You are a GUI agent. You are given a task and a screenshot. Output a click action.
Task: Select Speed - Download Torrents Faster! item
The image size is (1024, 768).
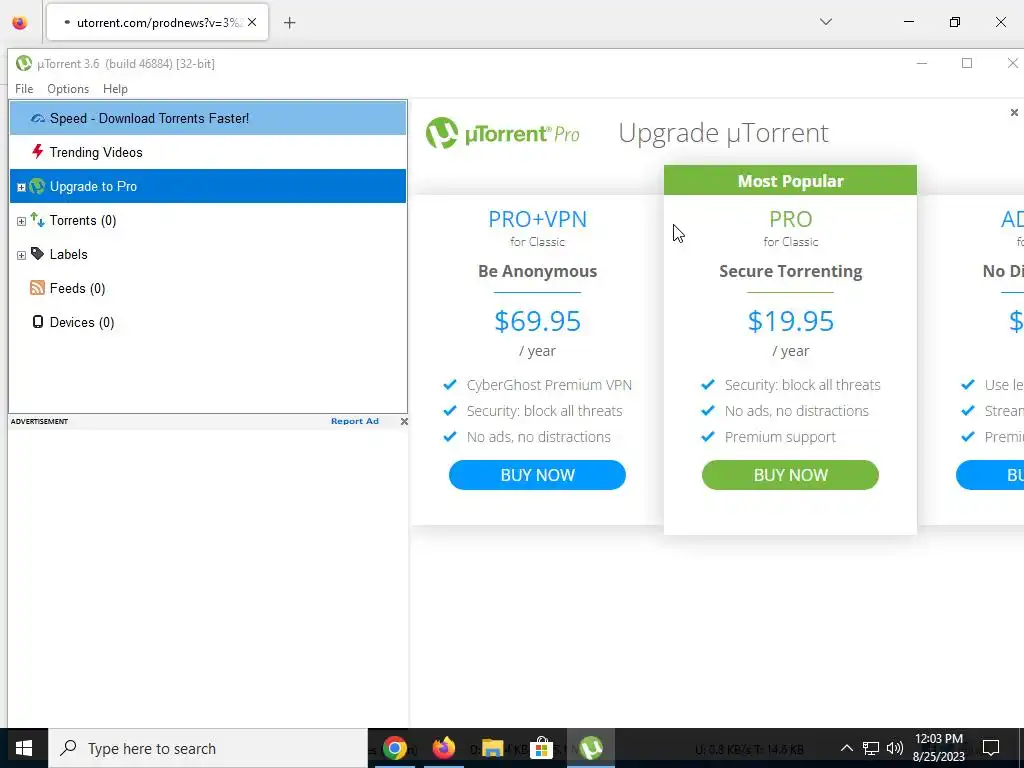click(x=208, y=118)
